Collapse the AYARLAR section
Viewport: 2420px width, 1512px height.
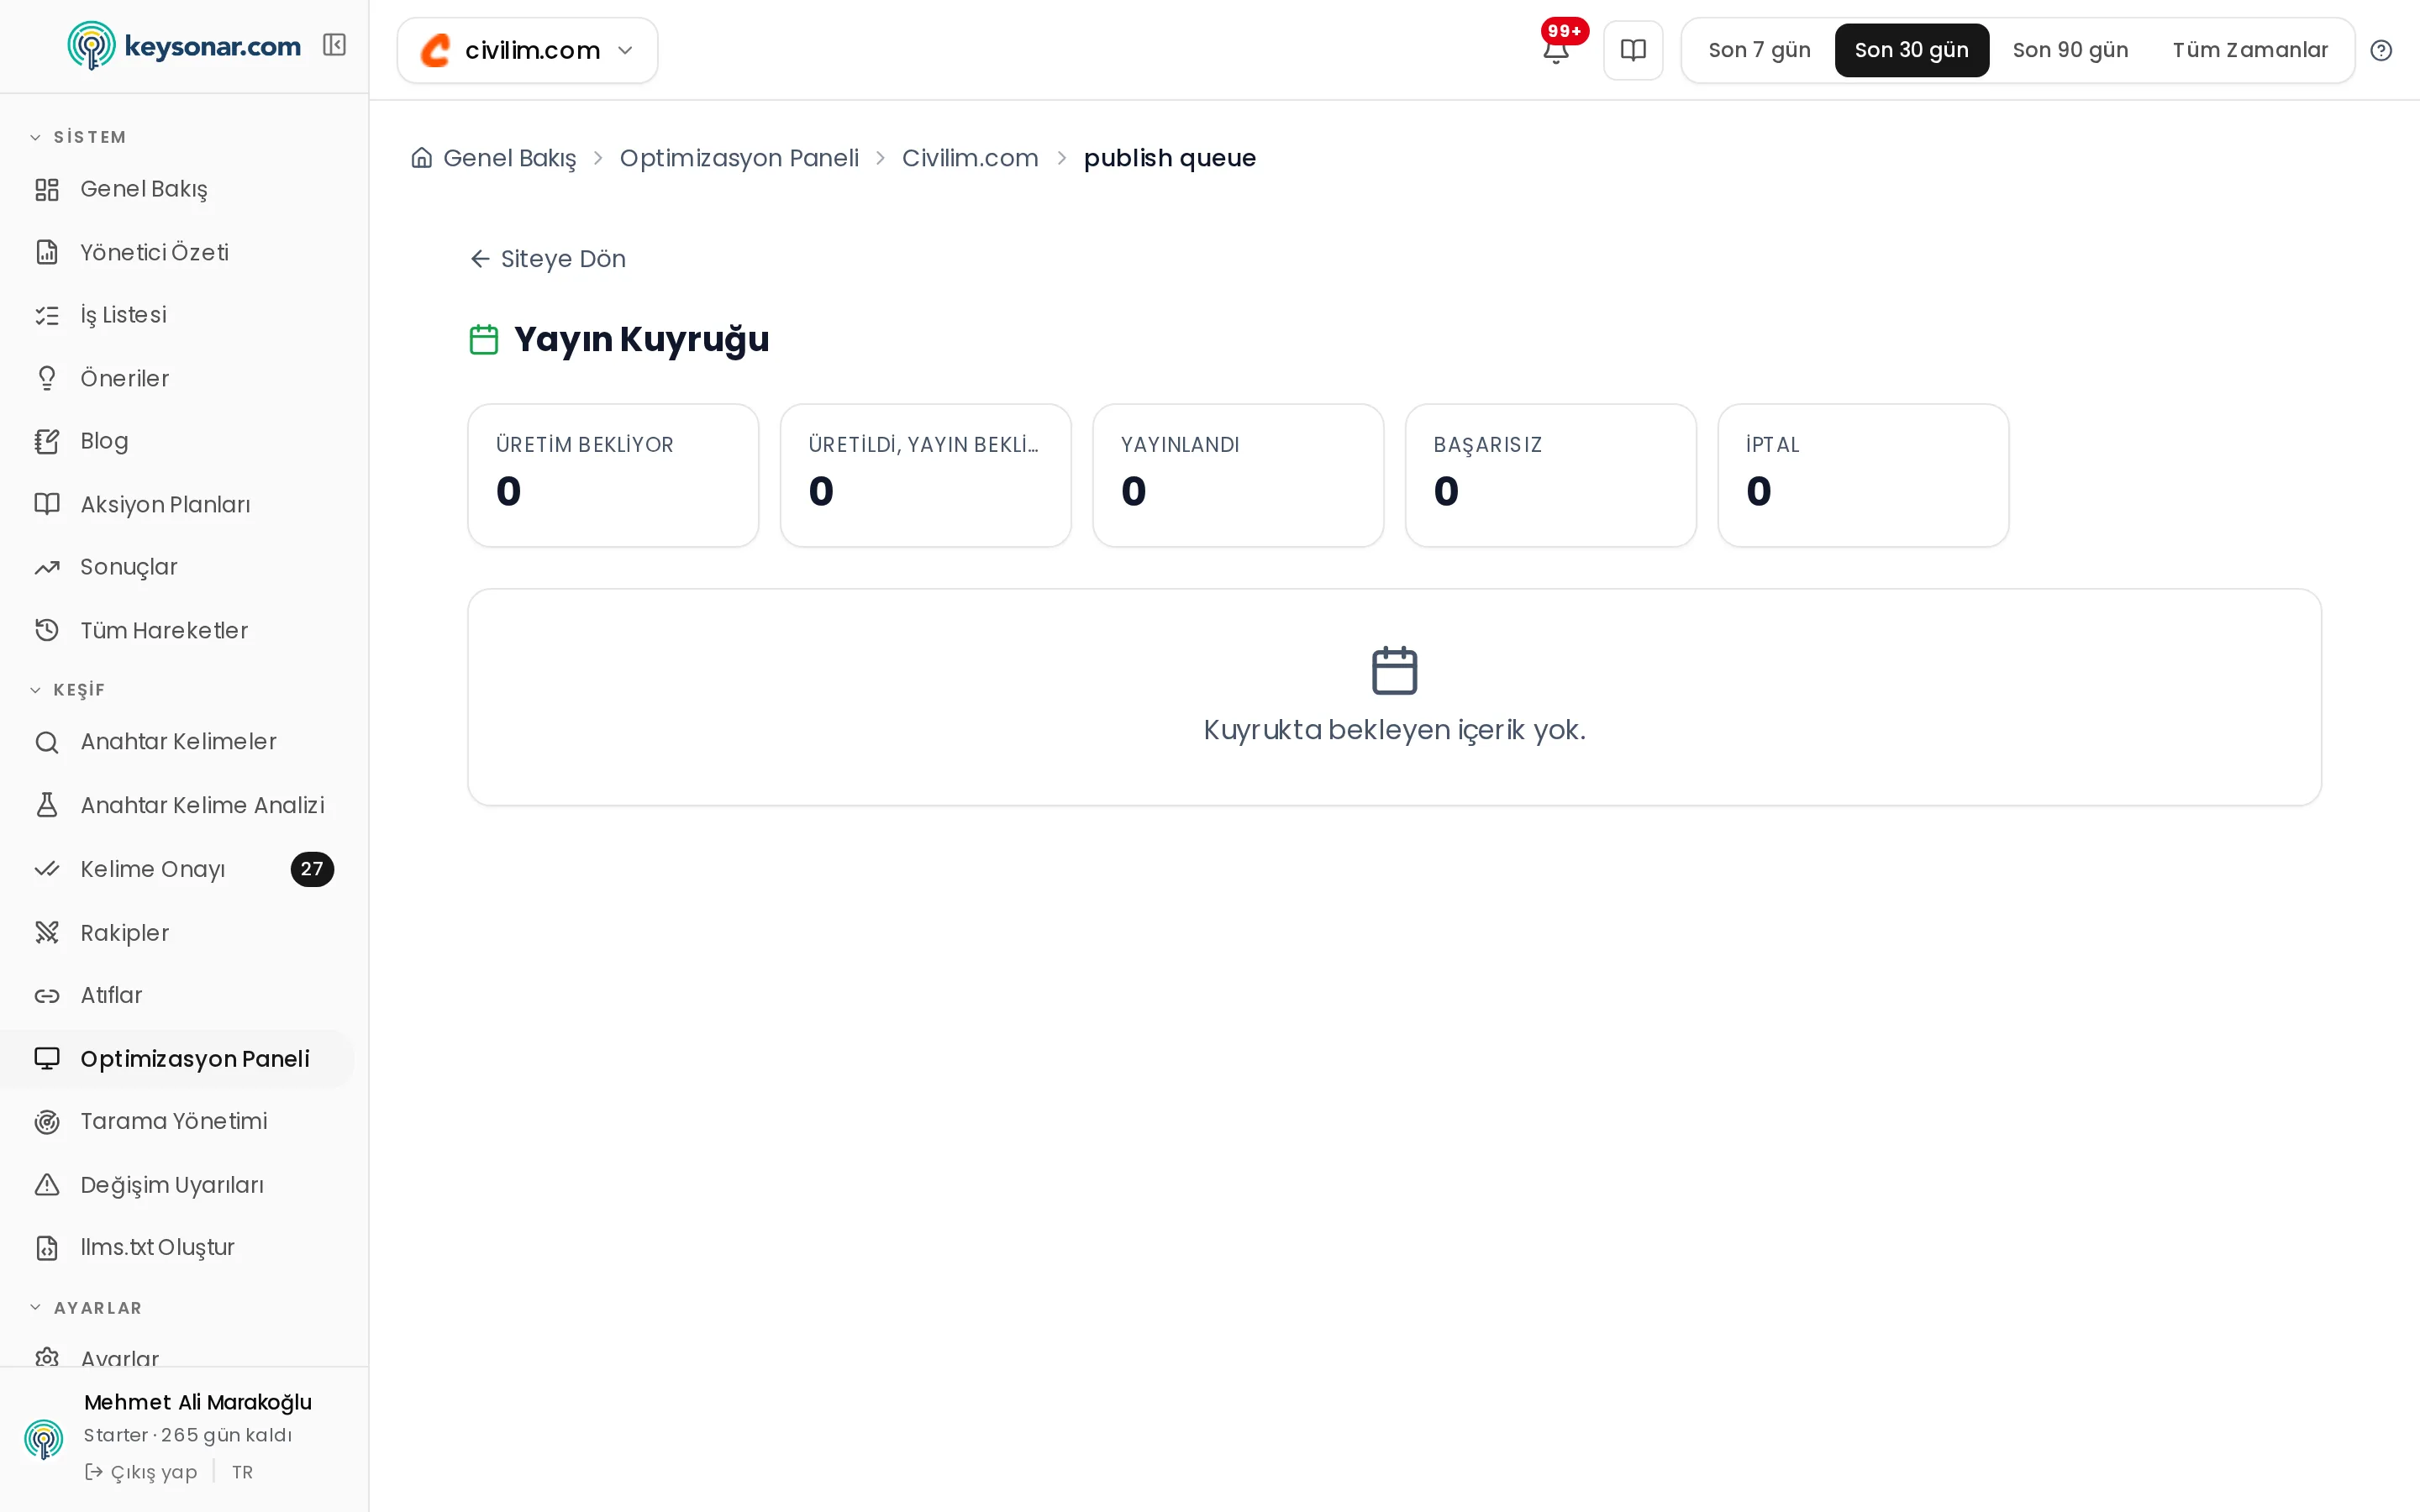click(86, 1308)
